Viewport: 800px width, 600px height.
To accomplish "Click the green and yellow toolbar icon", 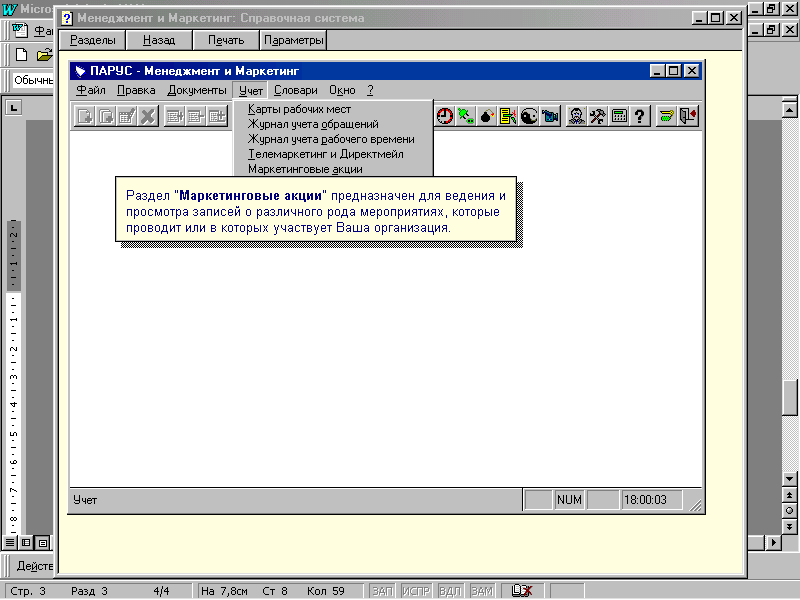I will coord(666,116).
